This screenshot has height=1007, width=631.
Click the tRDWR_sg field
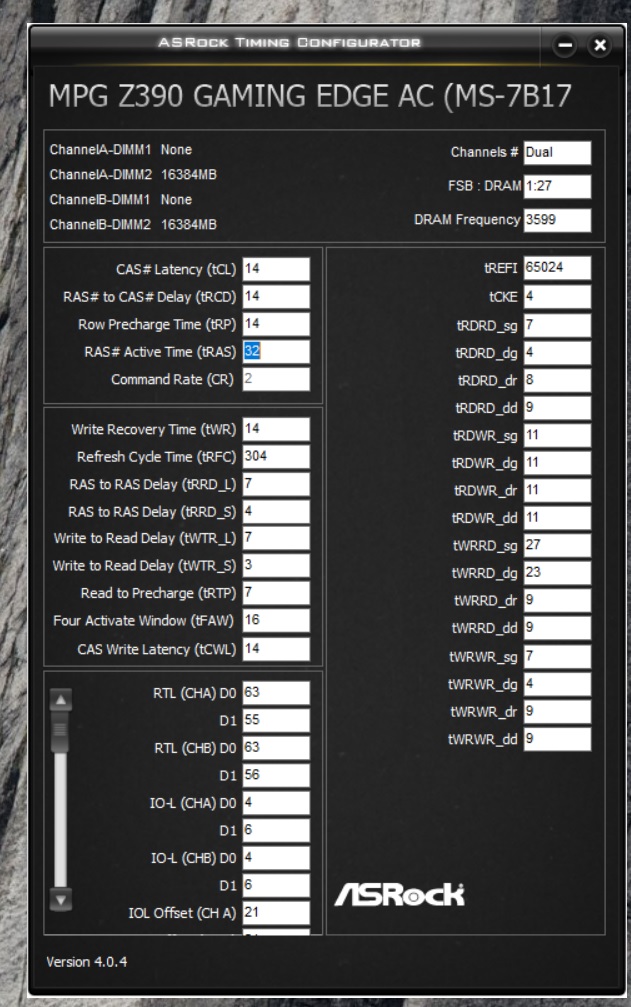(557, 436)
